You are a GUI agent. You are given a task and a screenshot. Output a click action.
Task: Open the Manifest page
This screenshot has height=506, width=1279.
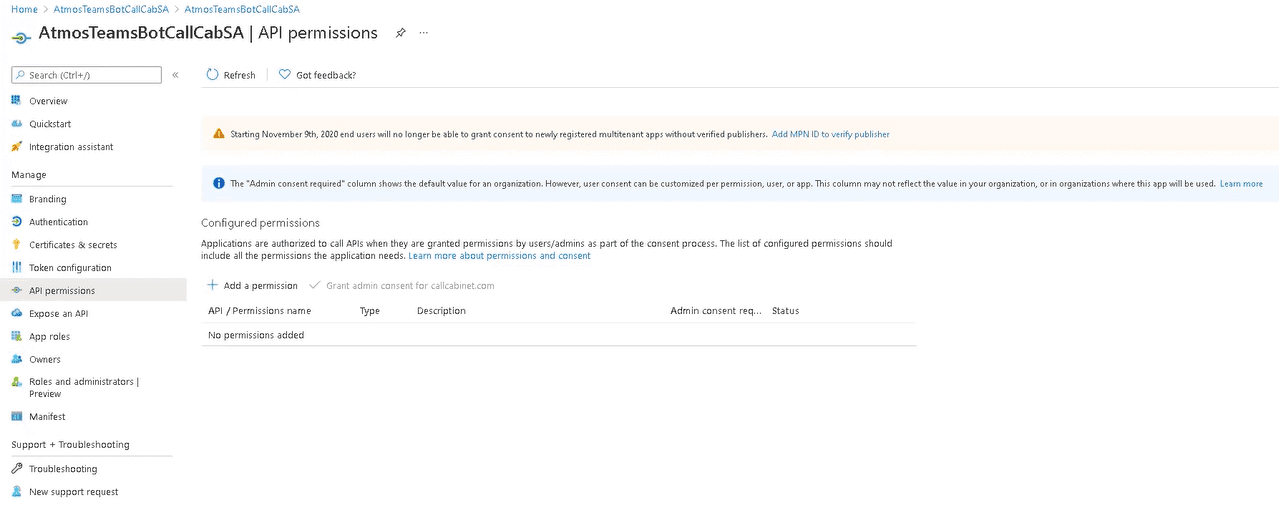[x=47, y=417]
